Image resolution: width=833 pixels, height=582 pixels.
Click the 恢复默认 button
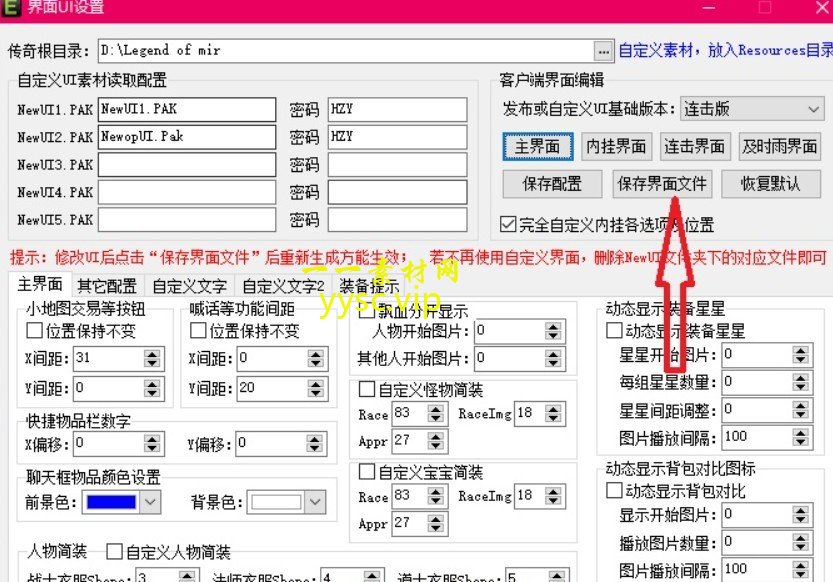point(770,184)
